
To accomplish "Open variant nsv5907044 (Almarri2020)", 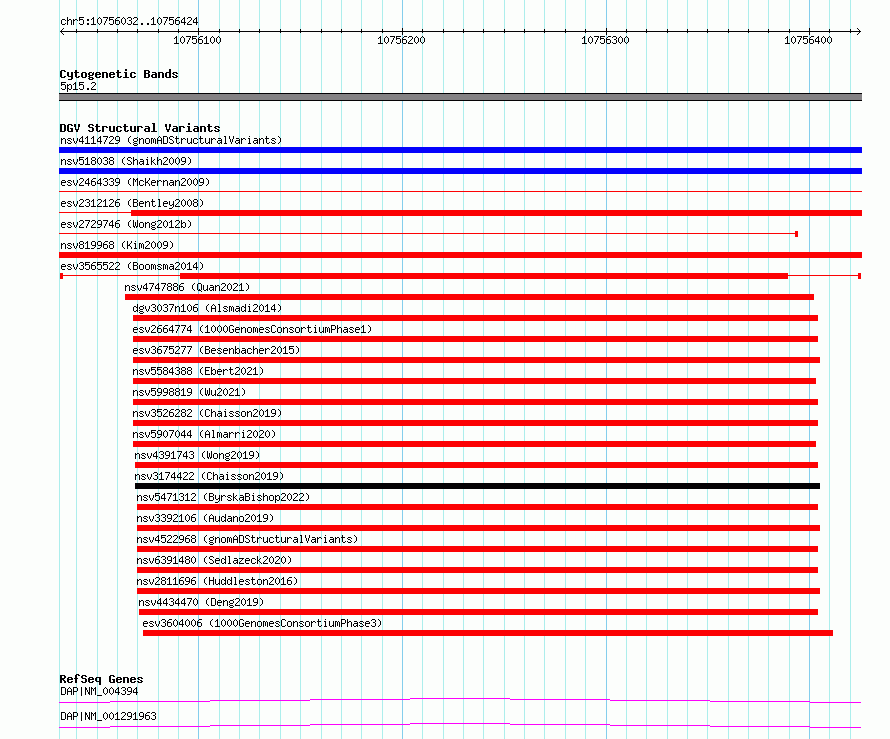I will coord(204,434).
